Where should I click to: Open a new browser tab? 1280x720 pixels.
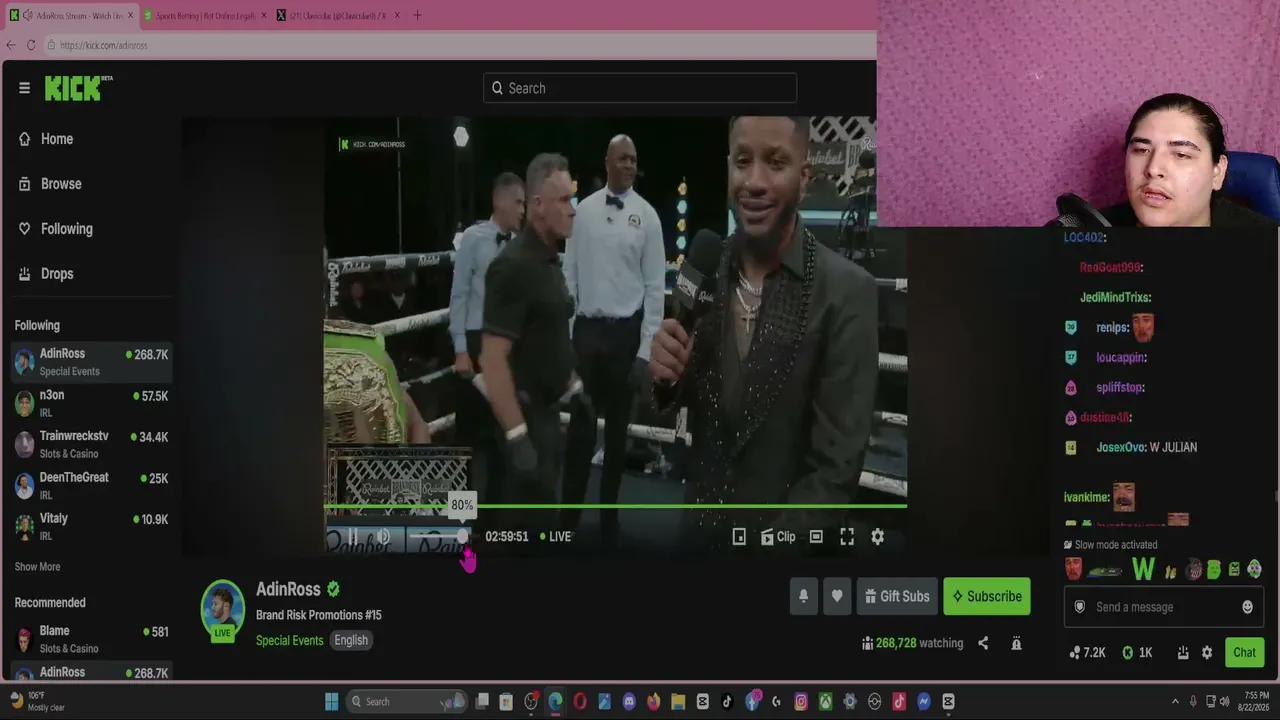tap(417, 15)
